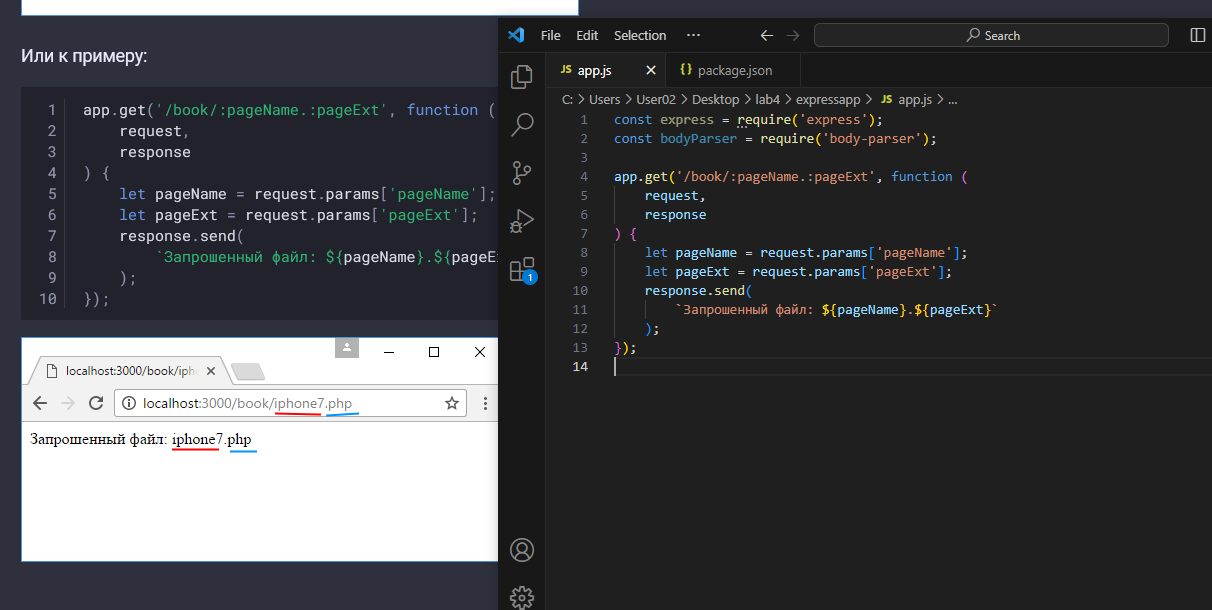Open the Run and Debug view
The width and height of the screenshot is (1212, 610).
(522, 221)
